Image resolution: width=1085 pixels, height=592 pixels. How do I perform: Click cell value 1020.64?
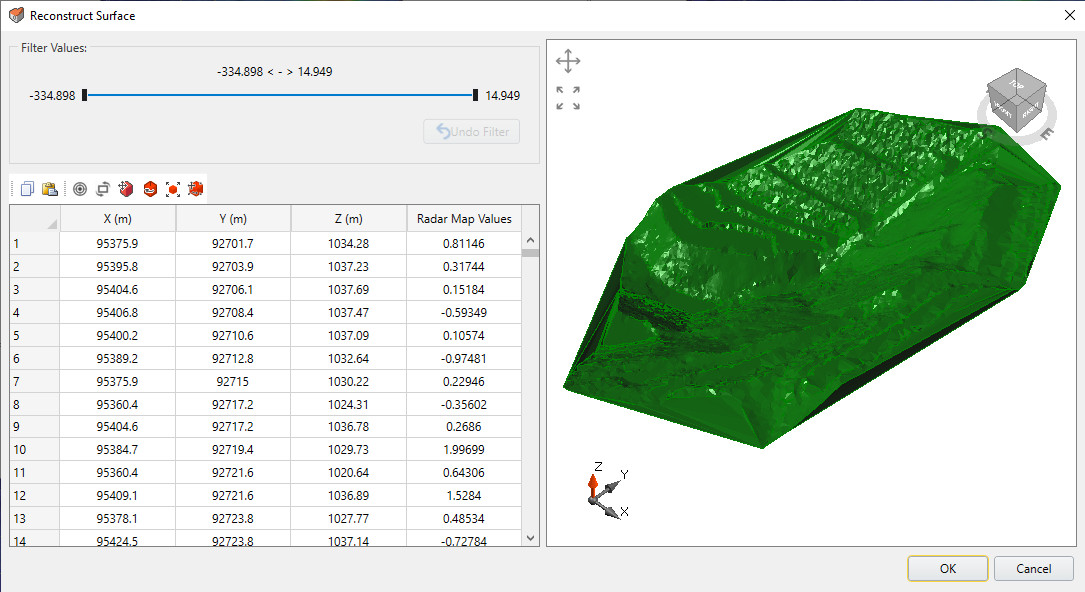click(349, 472)
